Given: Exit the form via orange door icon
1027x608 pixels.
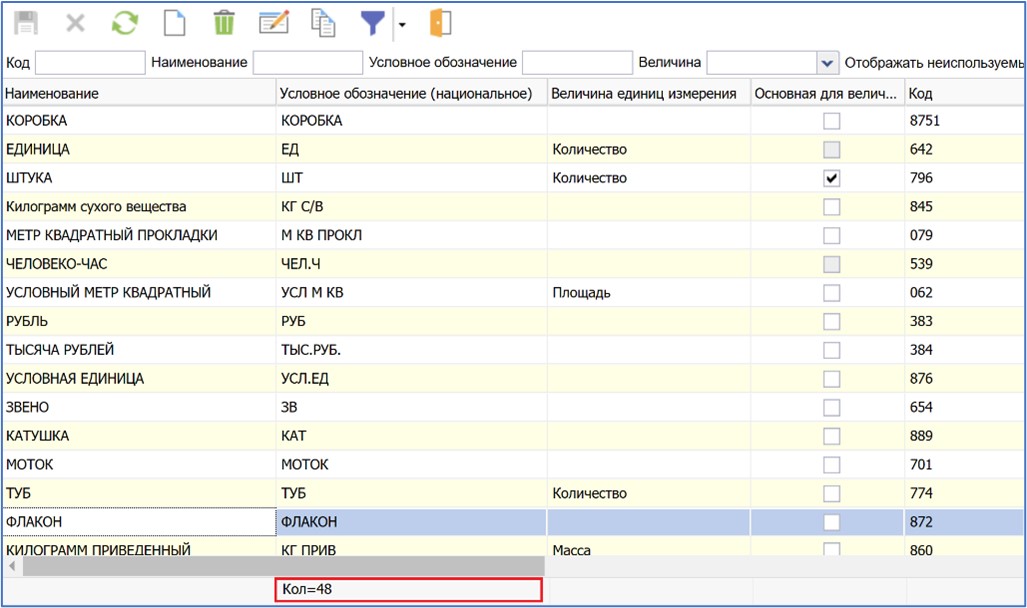Looking at the screenshot, I should click(440, 23).
